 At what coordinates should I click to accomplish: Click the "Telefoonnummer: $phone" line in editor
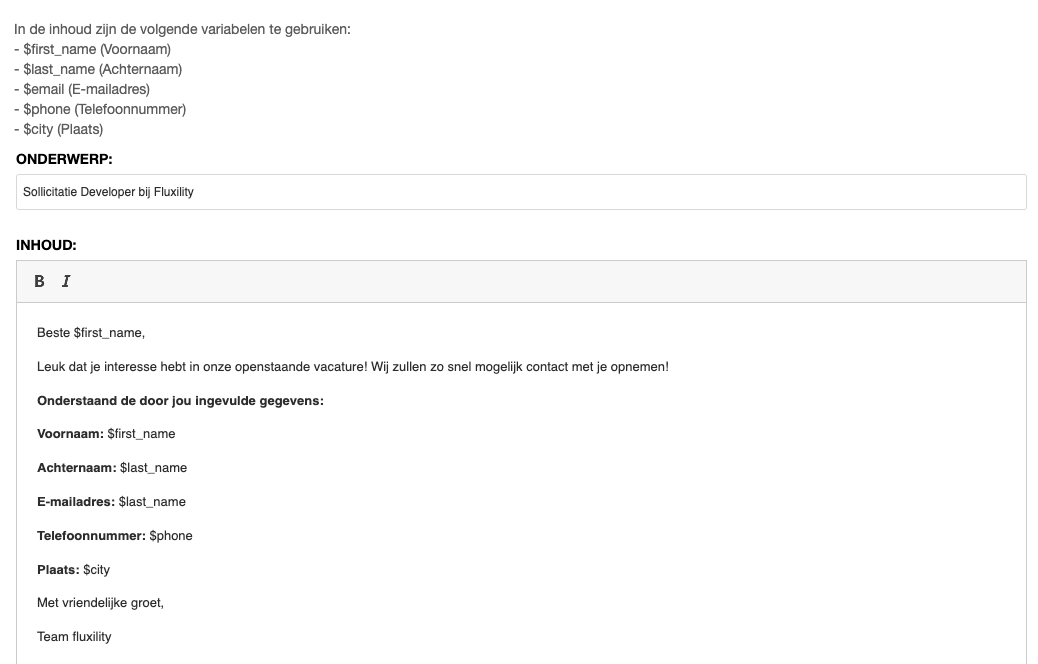[x=115, y=536]
